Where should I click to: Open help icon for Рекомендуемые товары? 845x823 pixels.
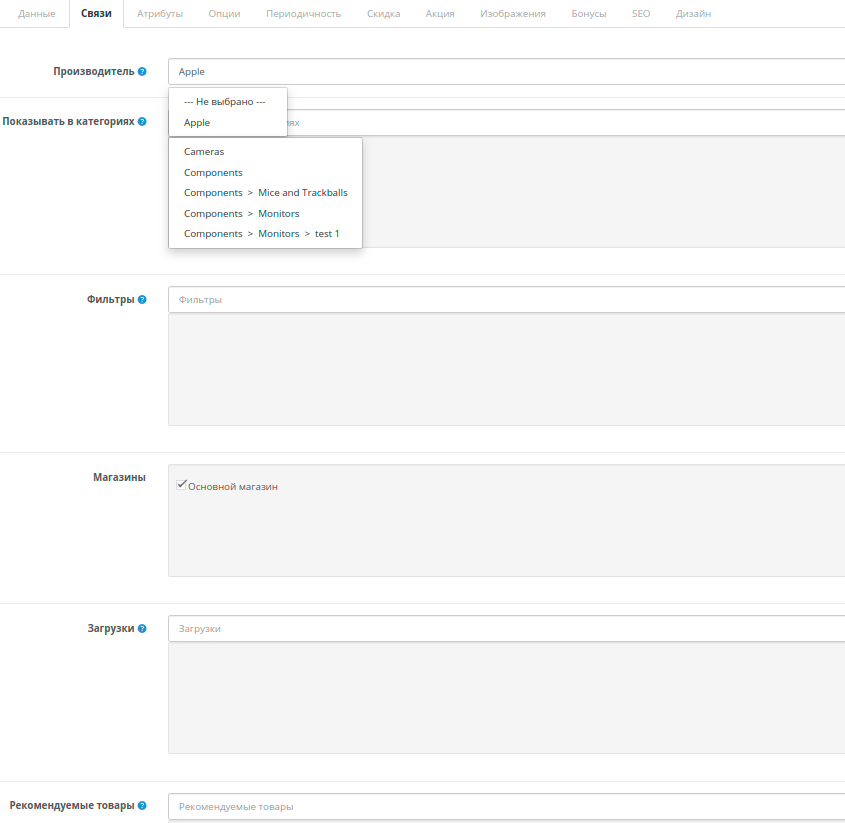(x=140, y=804)
